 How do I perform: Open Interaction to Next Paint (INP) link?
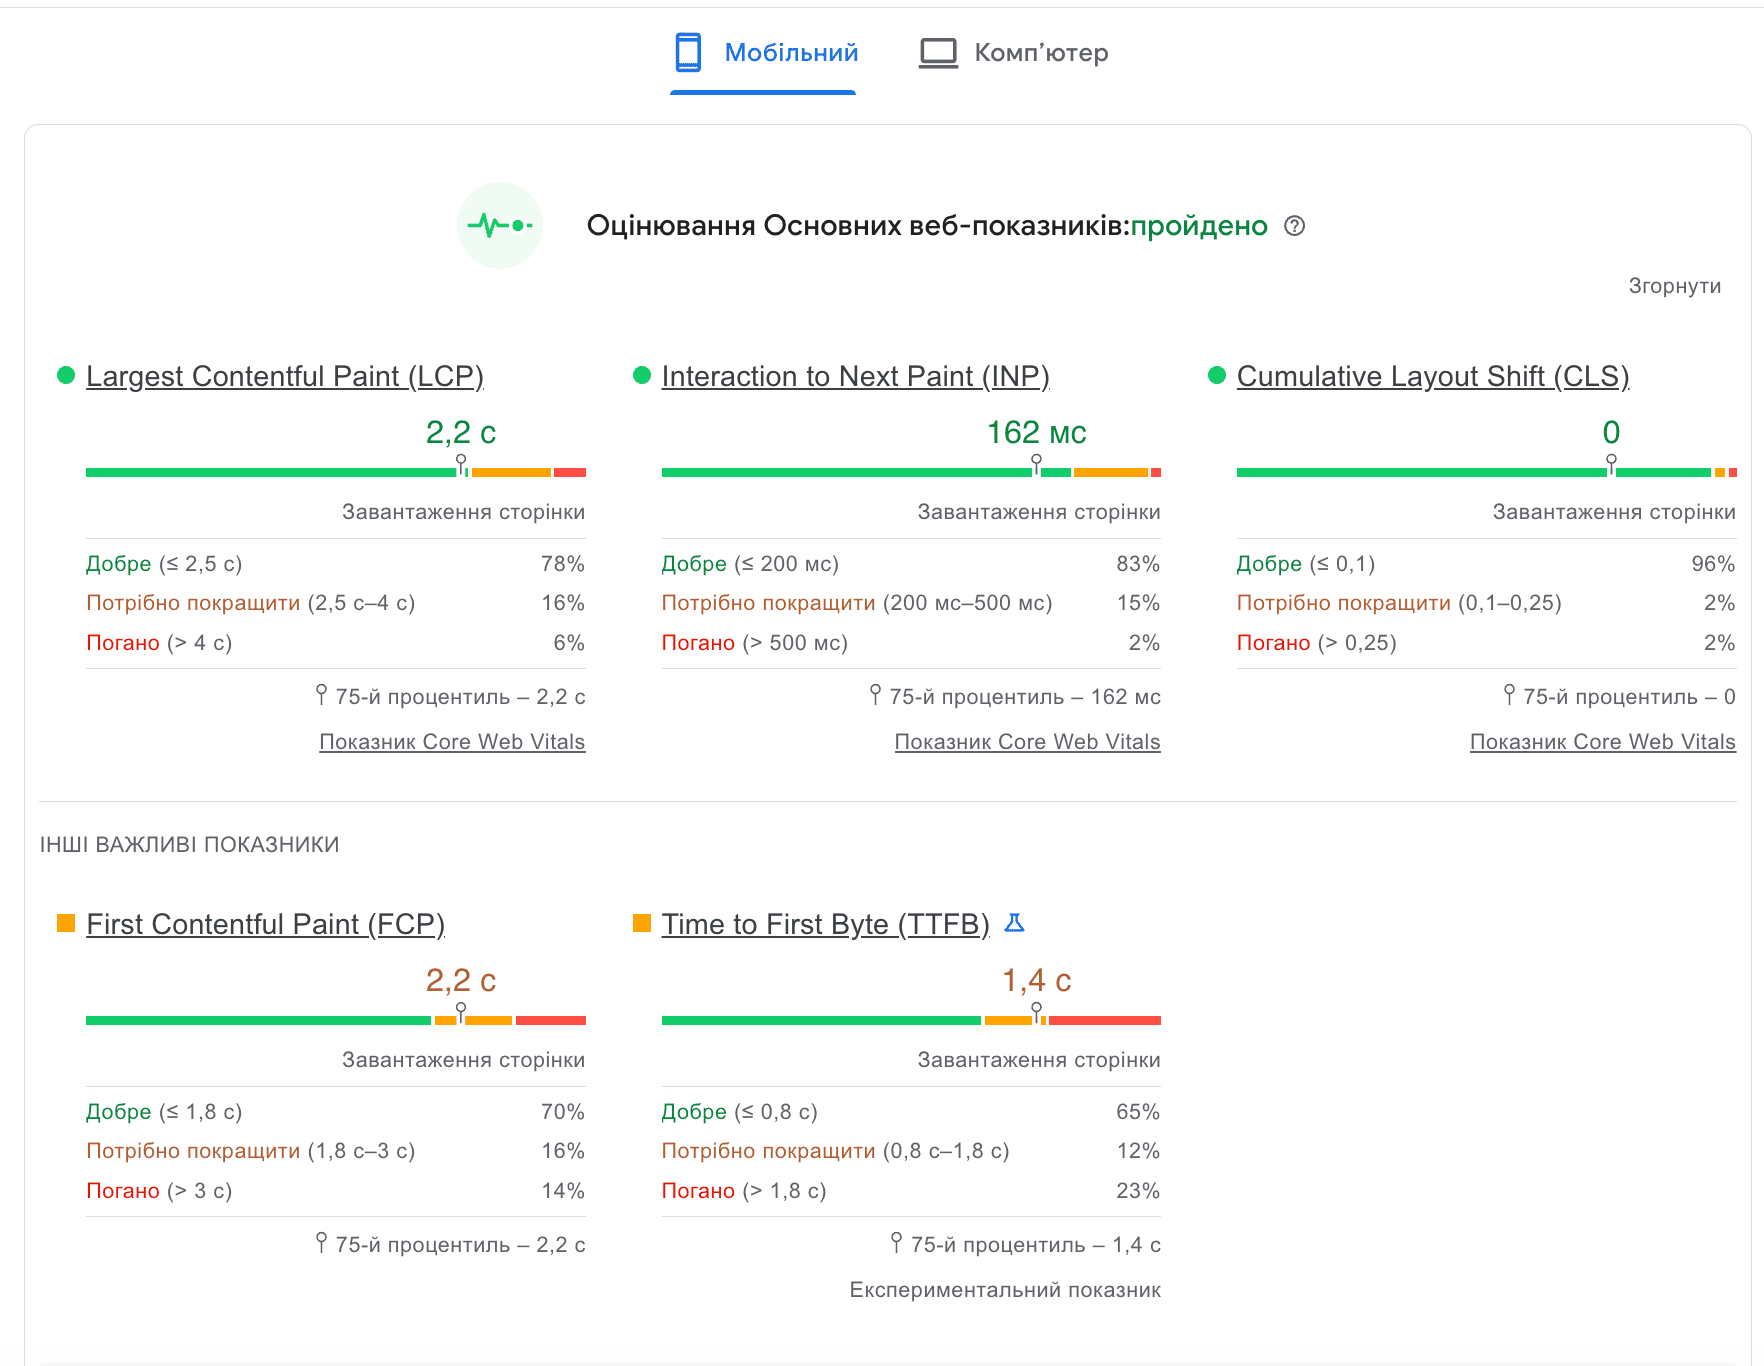855,376
